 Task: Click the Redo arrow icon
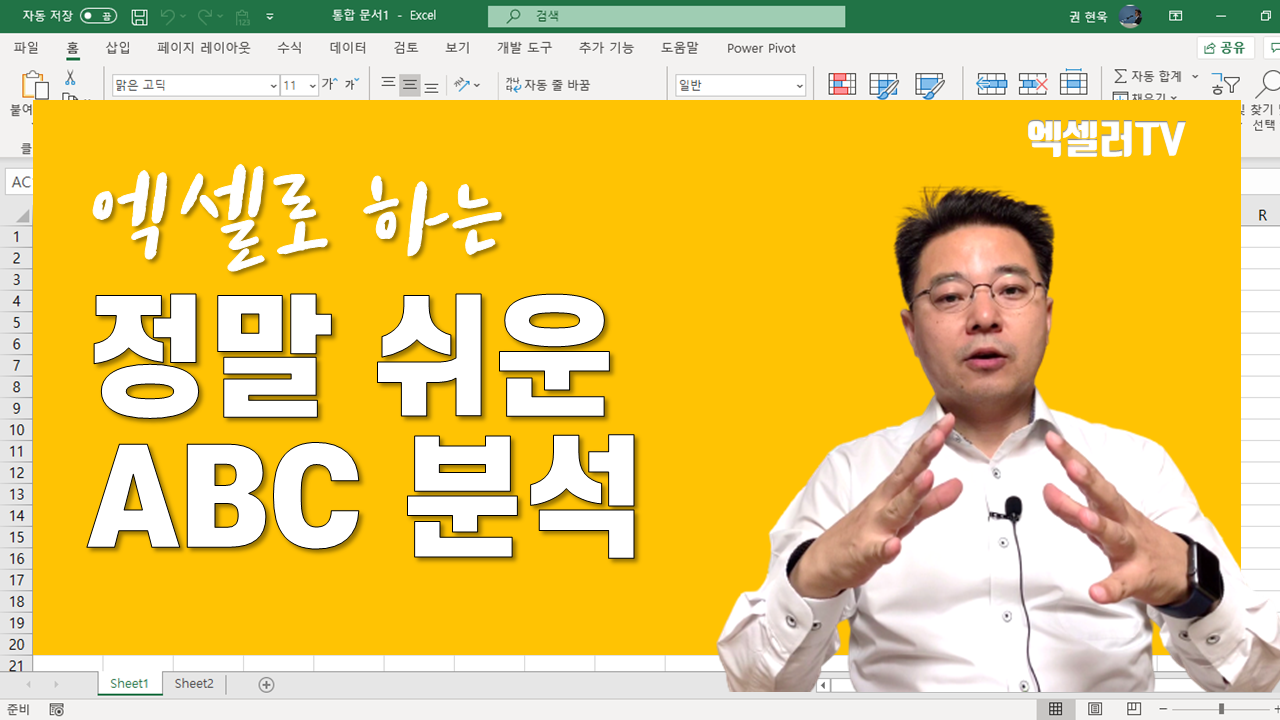click(205, 16)
